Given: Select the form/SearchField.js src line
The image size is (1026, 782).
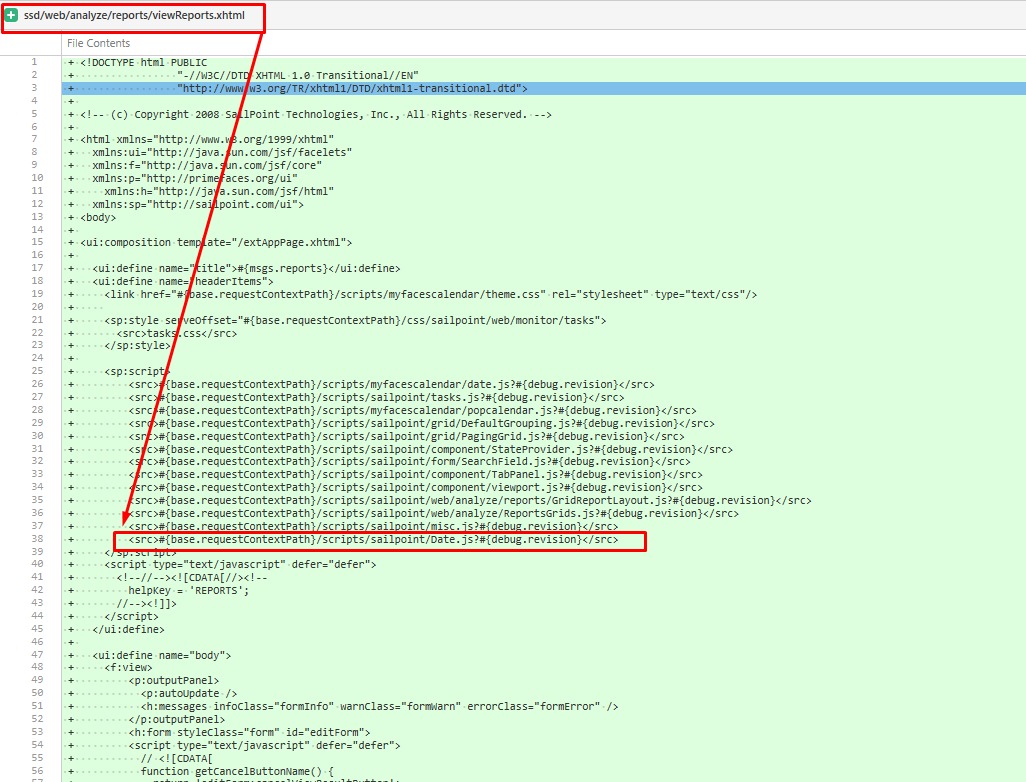Looking at the screenshot, I should point(409,461).
